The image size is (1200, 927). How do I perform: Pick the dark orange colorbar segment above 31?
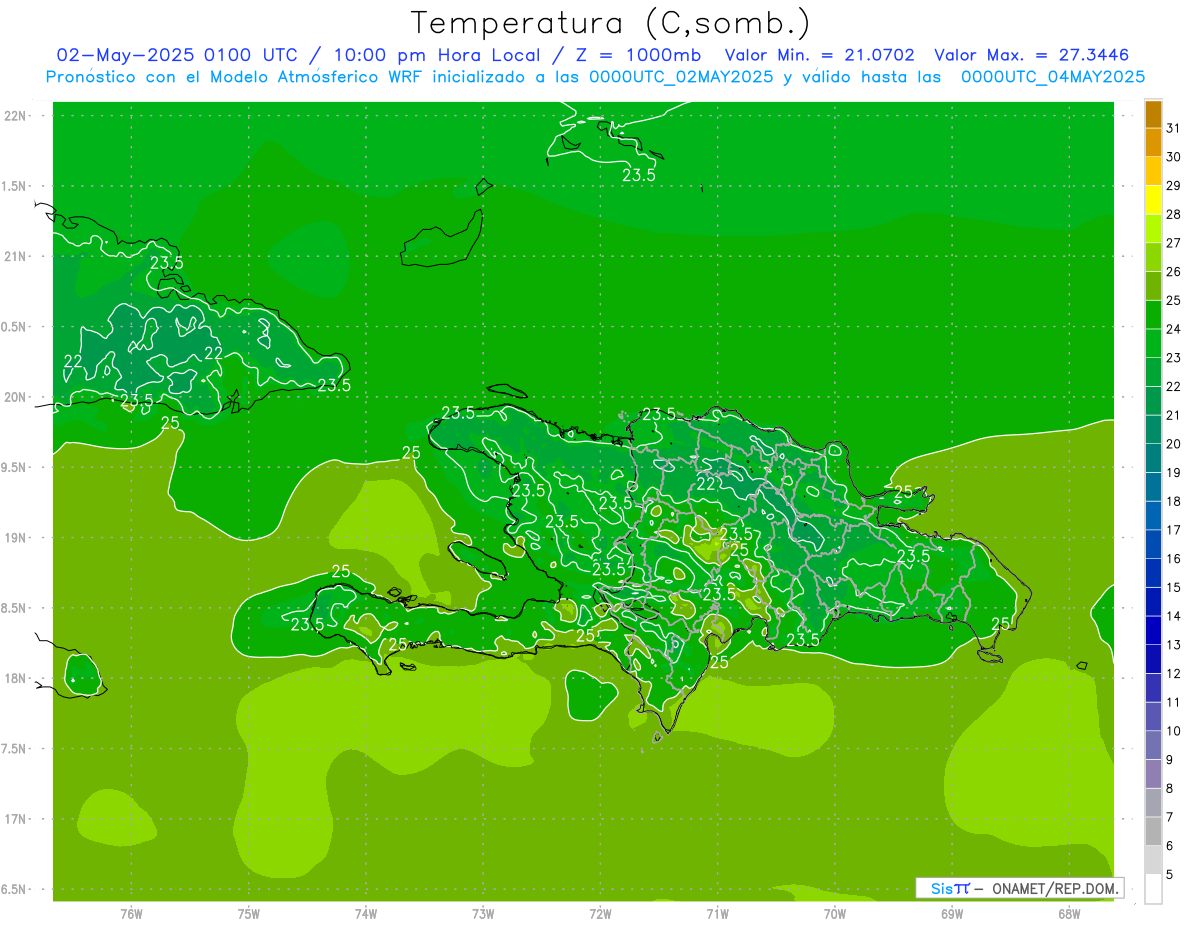1153,114
